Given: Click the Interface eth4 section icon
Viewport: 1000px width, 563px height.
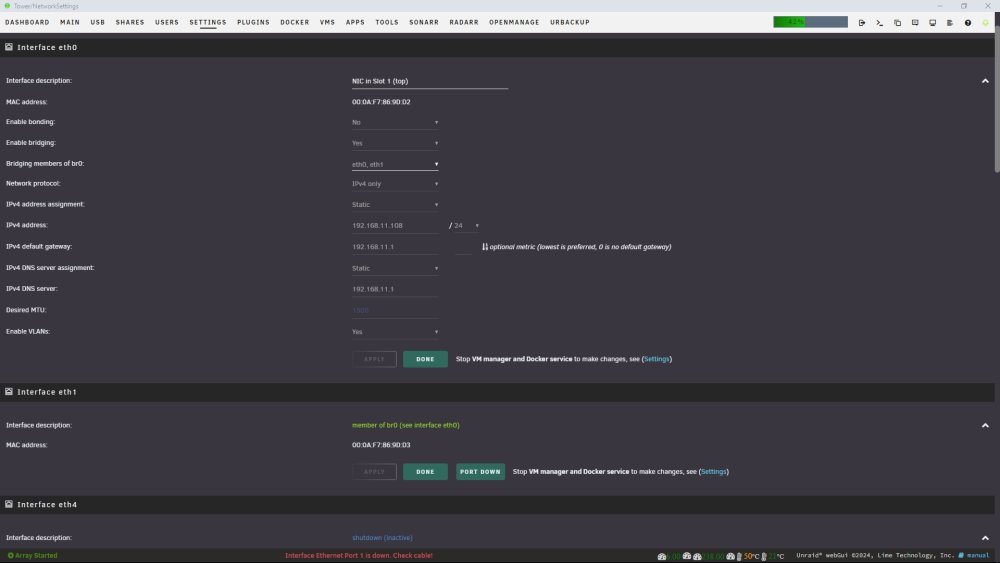Looking at the screenshot, I should (9, 504).
